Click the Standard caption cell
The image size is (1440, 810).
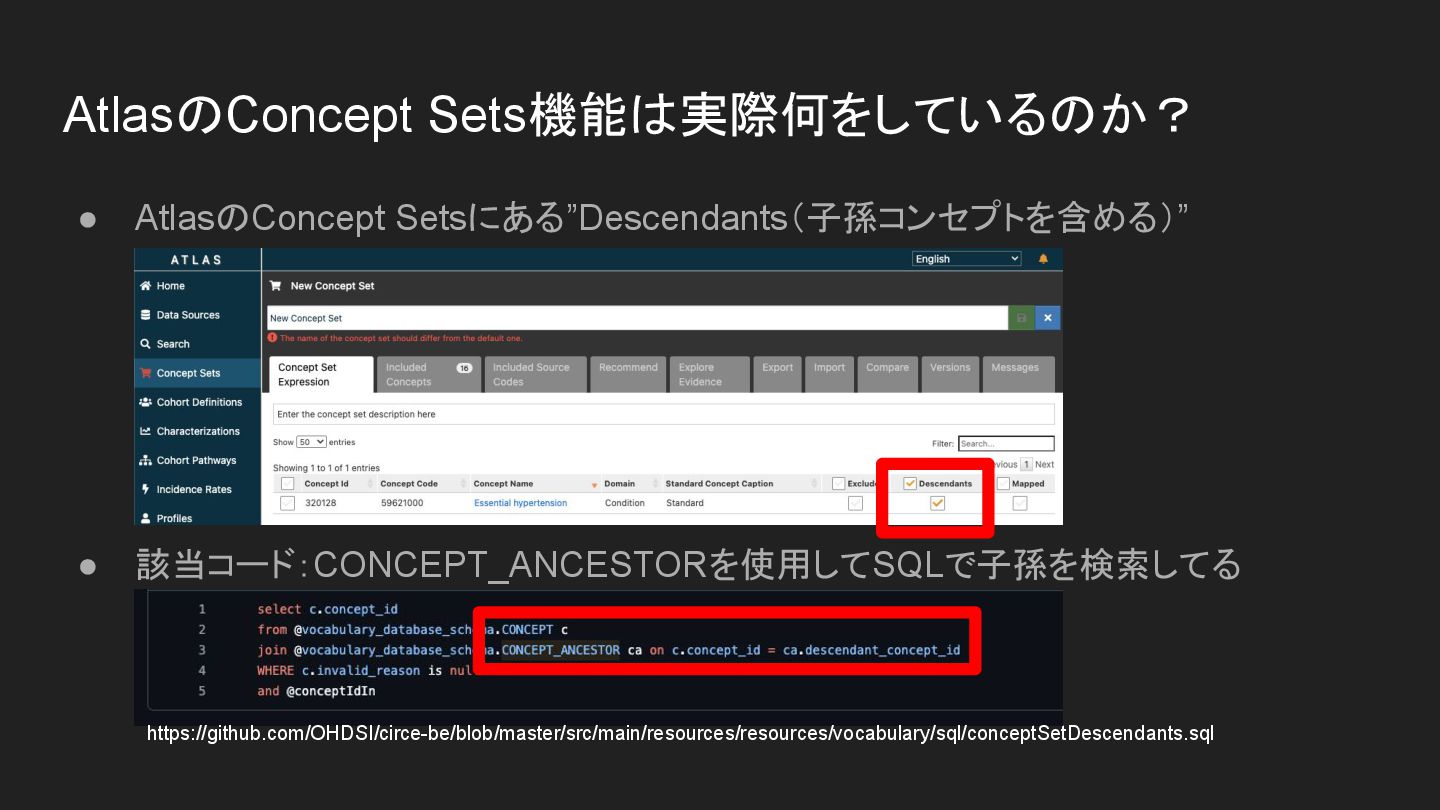pos(684,503)
